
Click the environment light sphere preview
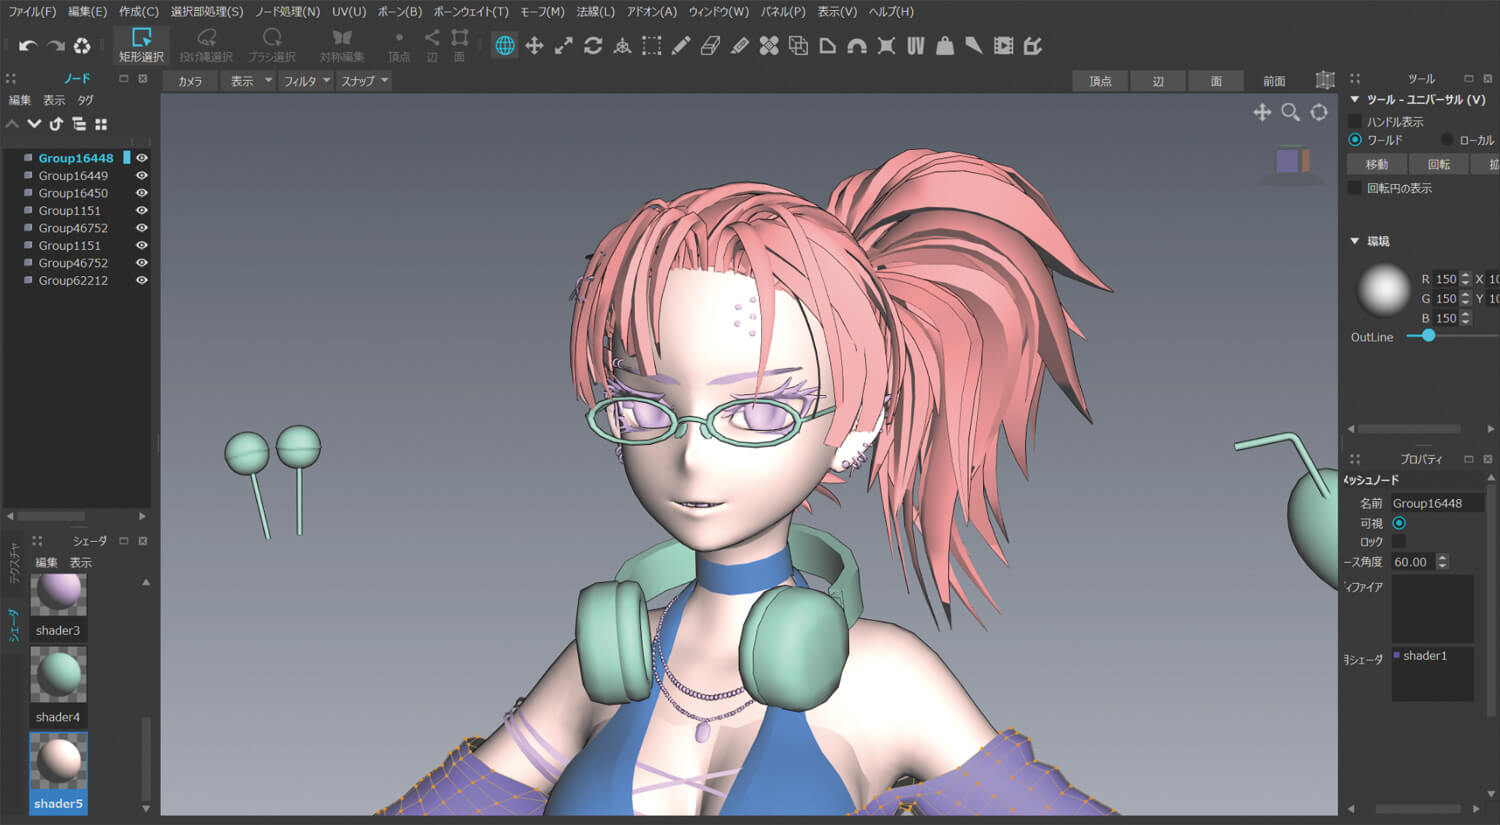(x=1383, y=289)
